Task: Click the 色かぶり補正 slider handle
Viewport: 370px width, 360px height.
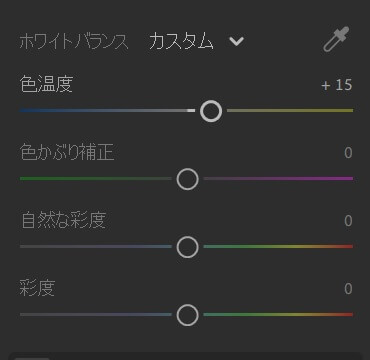Action: 187,179
